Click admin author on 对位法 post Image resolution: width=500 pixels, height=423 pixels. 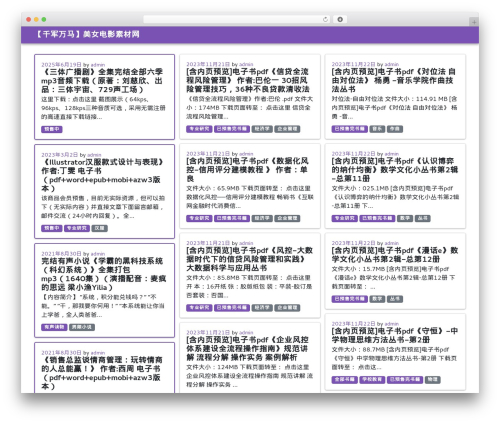392,64
